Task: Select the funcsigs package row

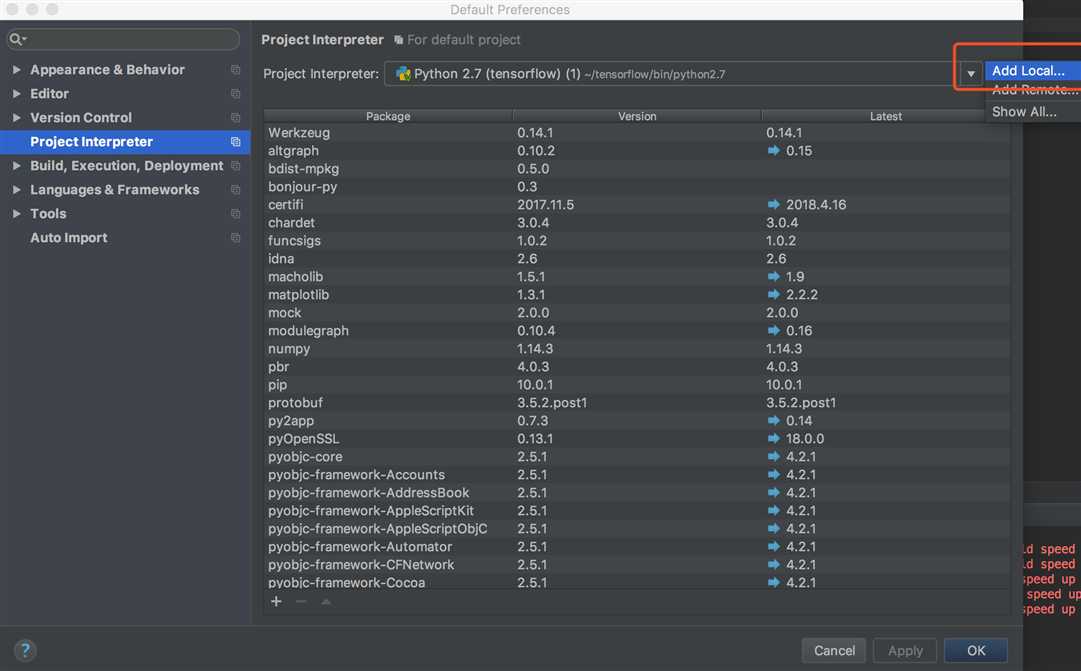Action: [x=637, y=240]
